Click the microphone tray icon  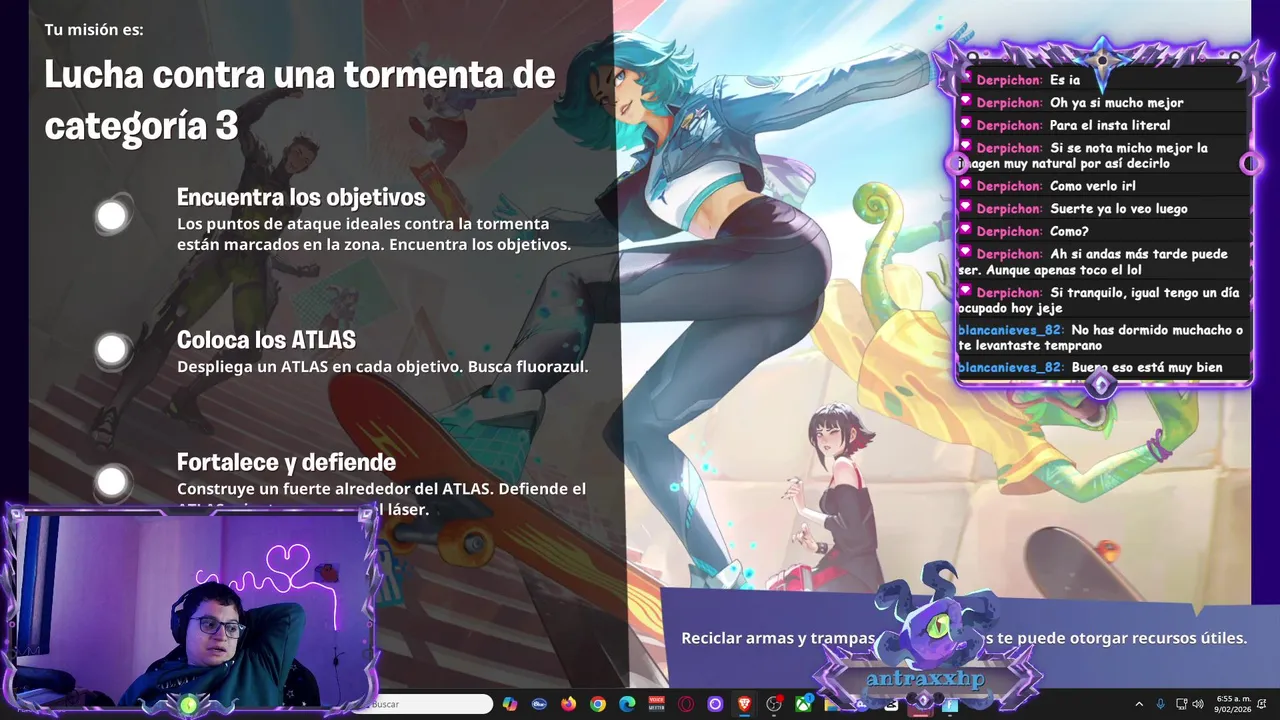click(x=1160, y=704)
